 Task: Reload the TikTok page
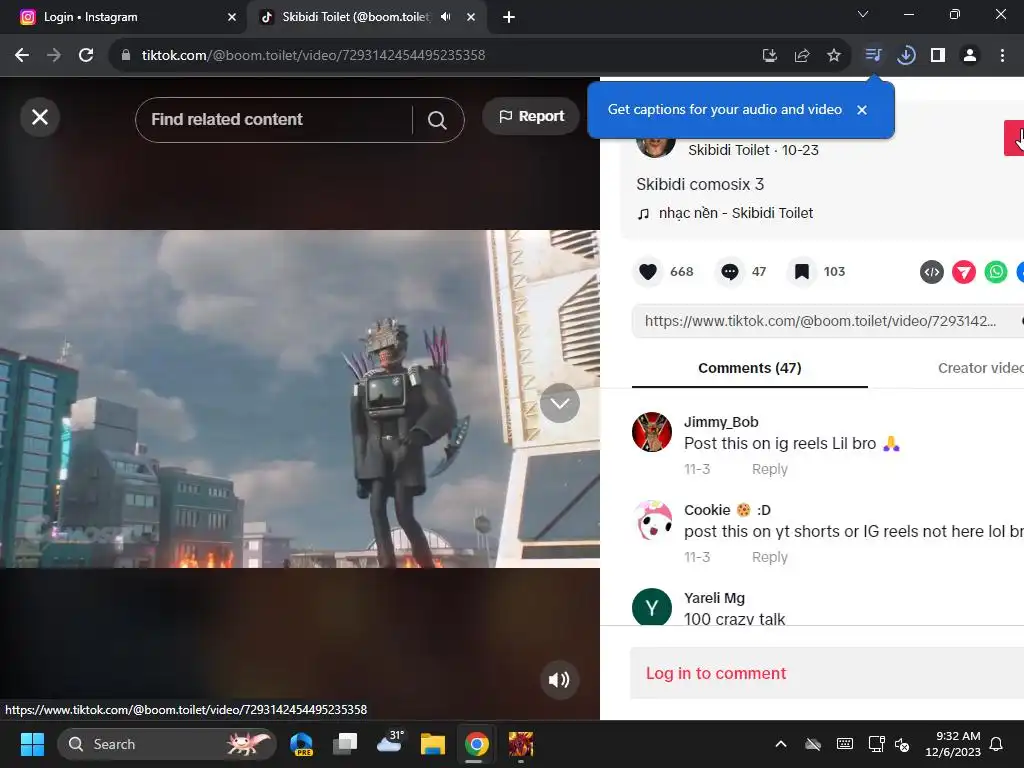click(x=86, y=56)
